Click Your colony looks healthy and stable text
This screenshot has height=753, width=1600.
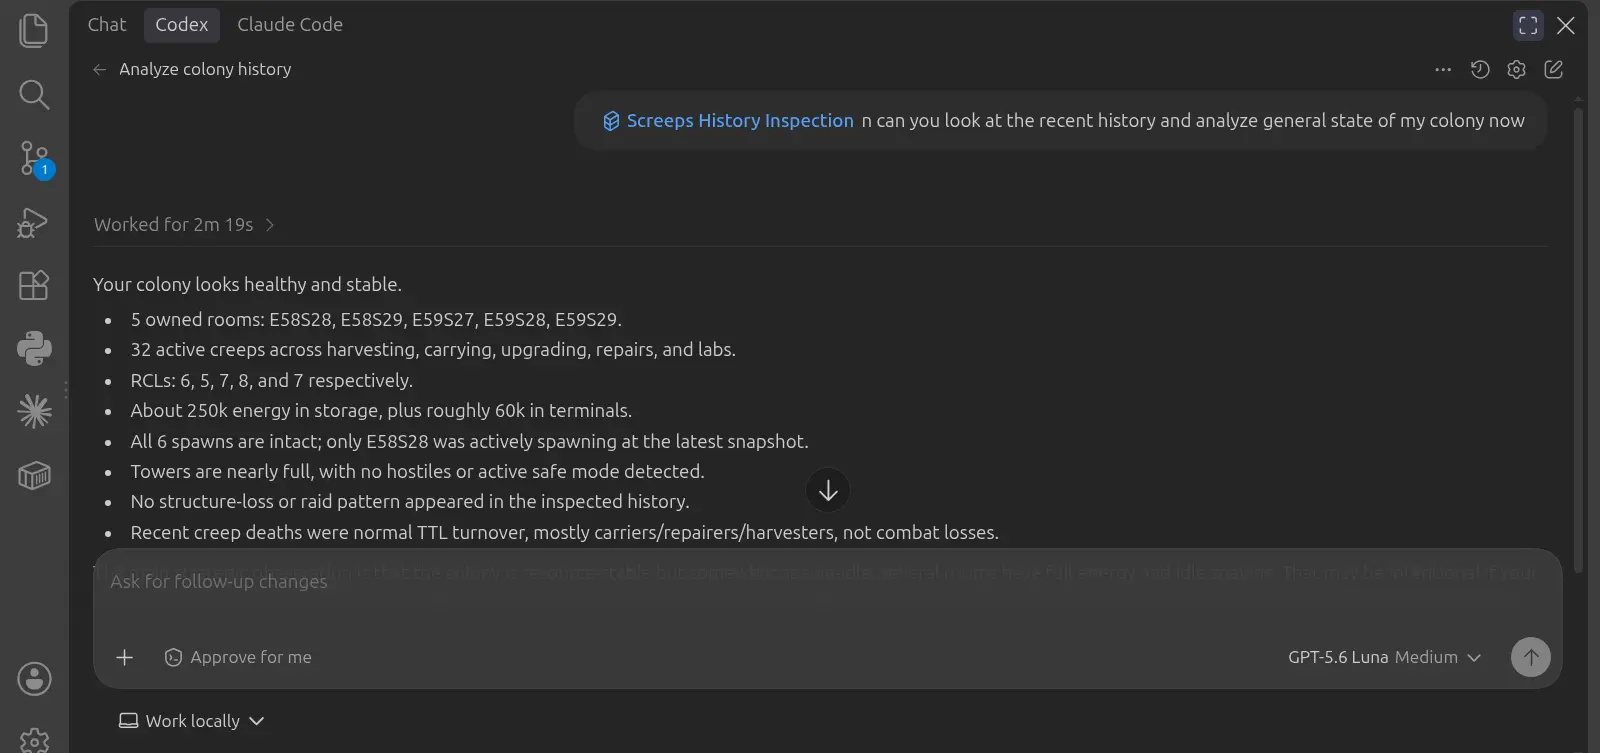pos(247,285)
